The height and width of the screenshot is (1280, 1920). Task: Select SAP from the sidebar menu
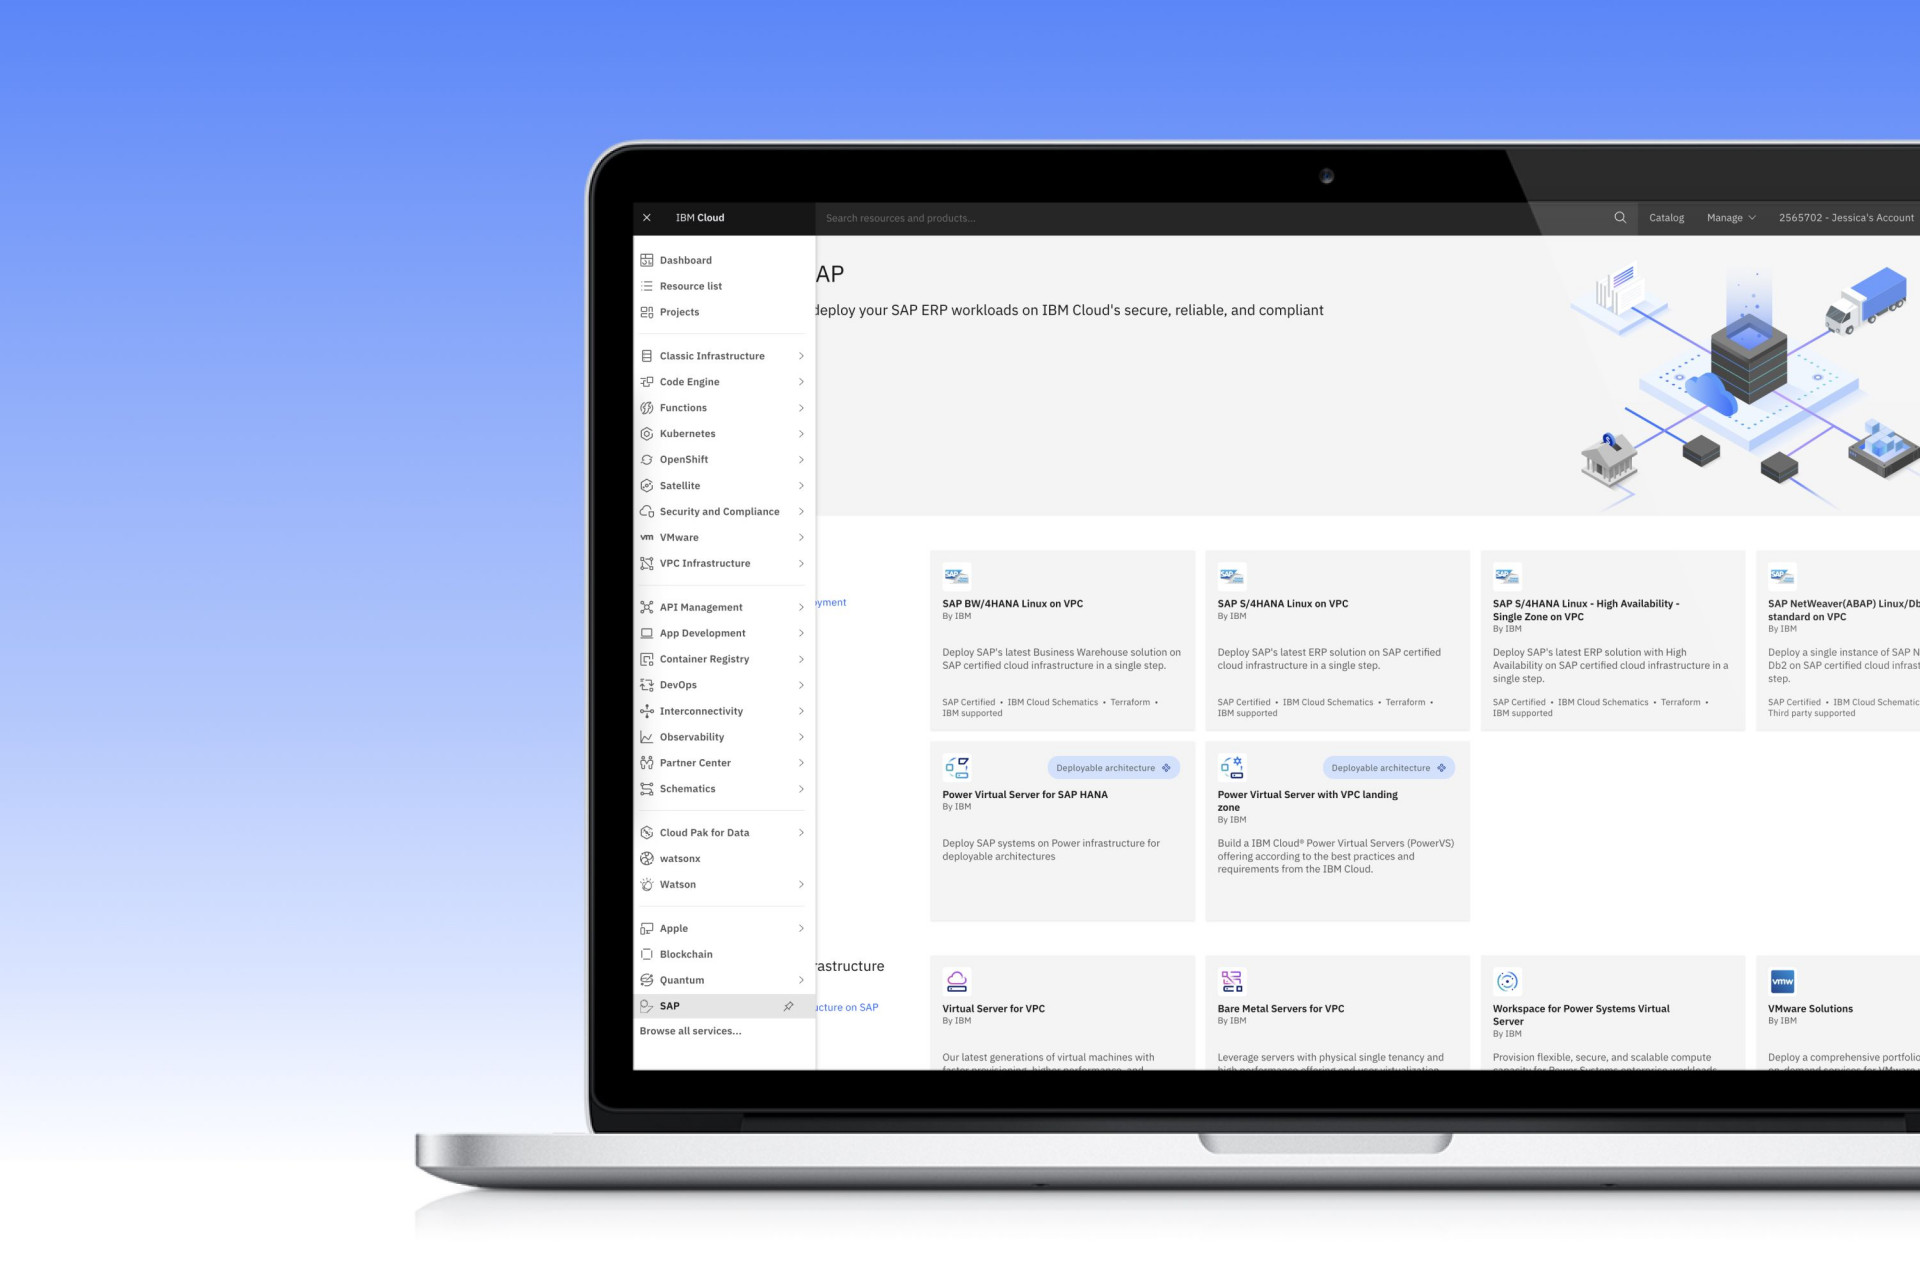(x=670, y=1006)
